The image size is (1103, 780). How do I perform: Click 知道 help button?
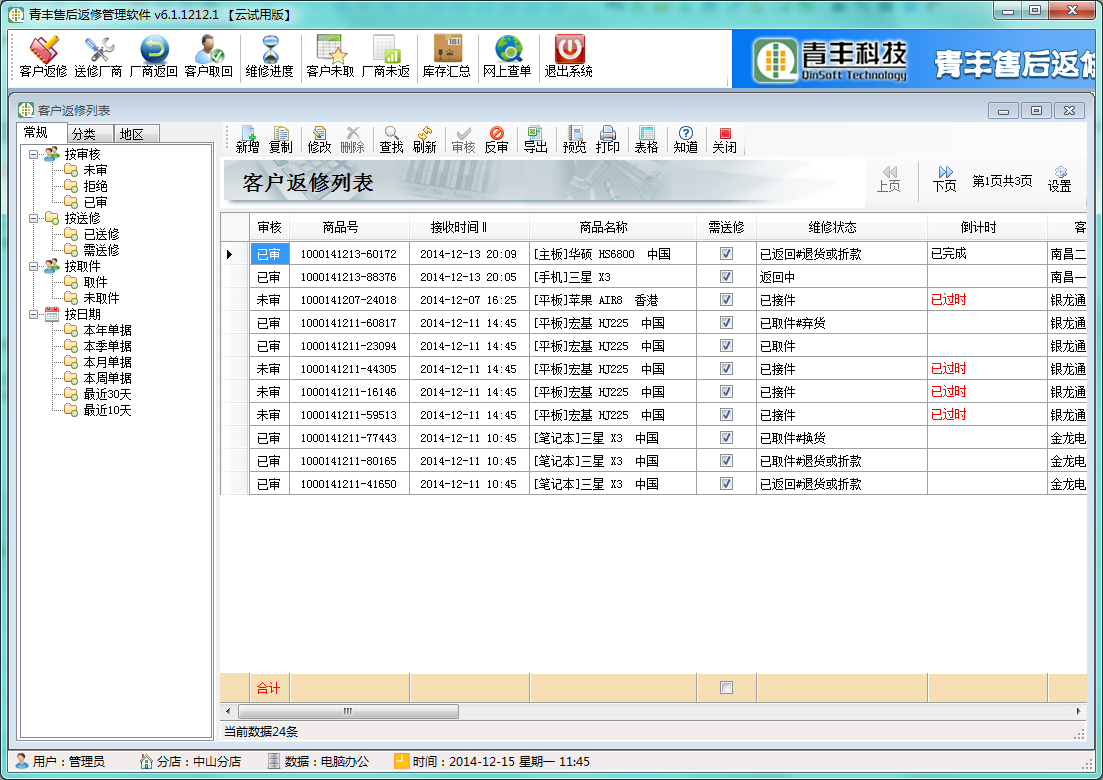pos(685,139)
